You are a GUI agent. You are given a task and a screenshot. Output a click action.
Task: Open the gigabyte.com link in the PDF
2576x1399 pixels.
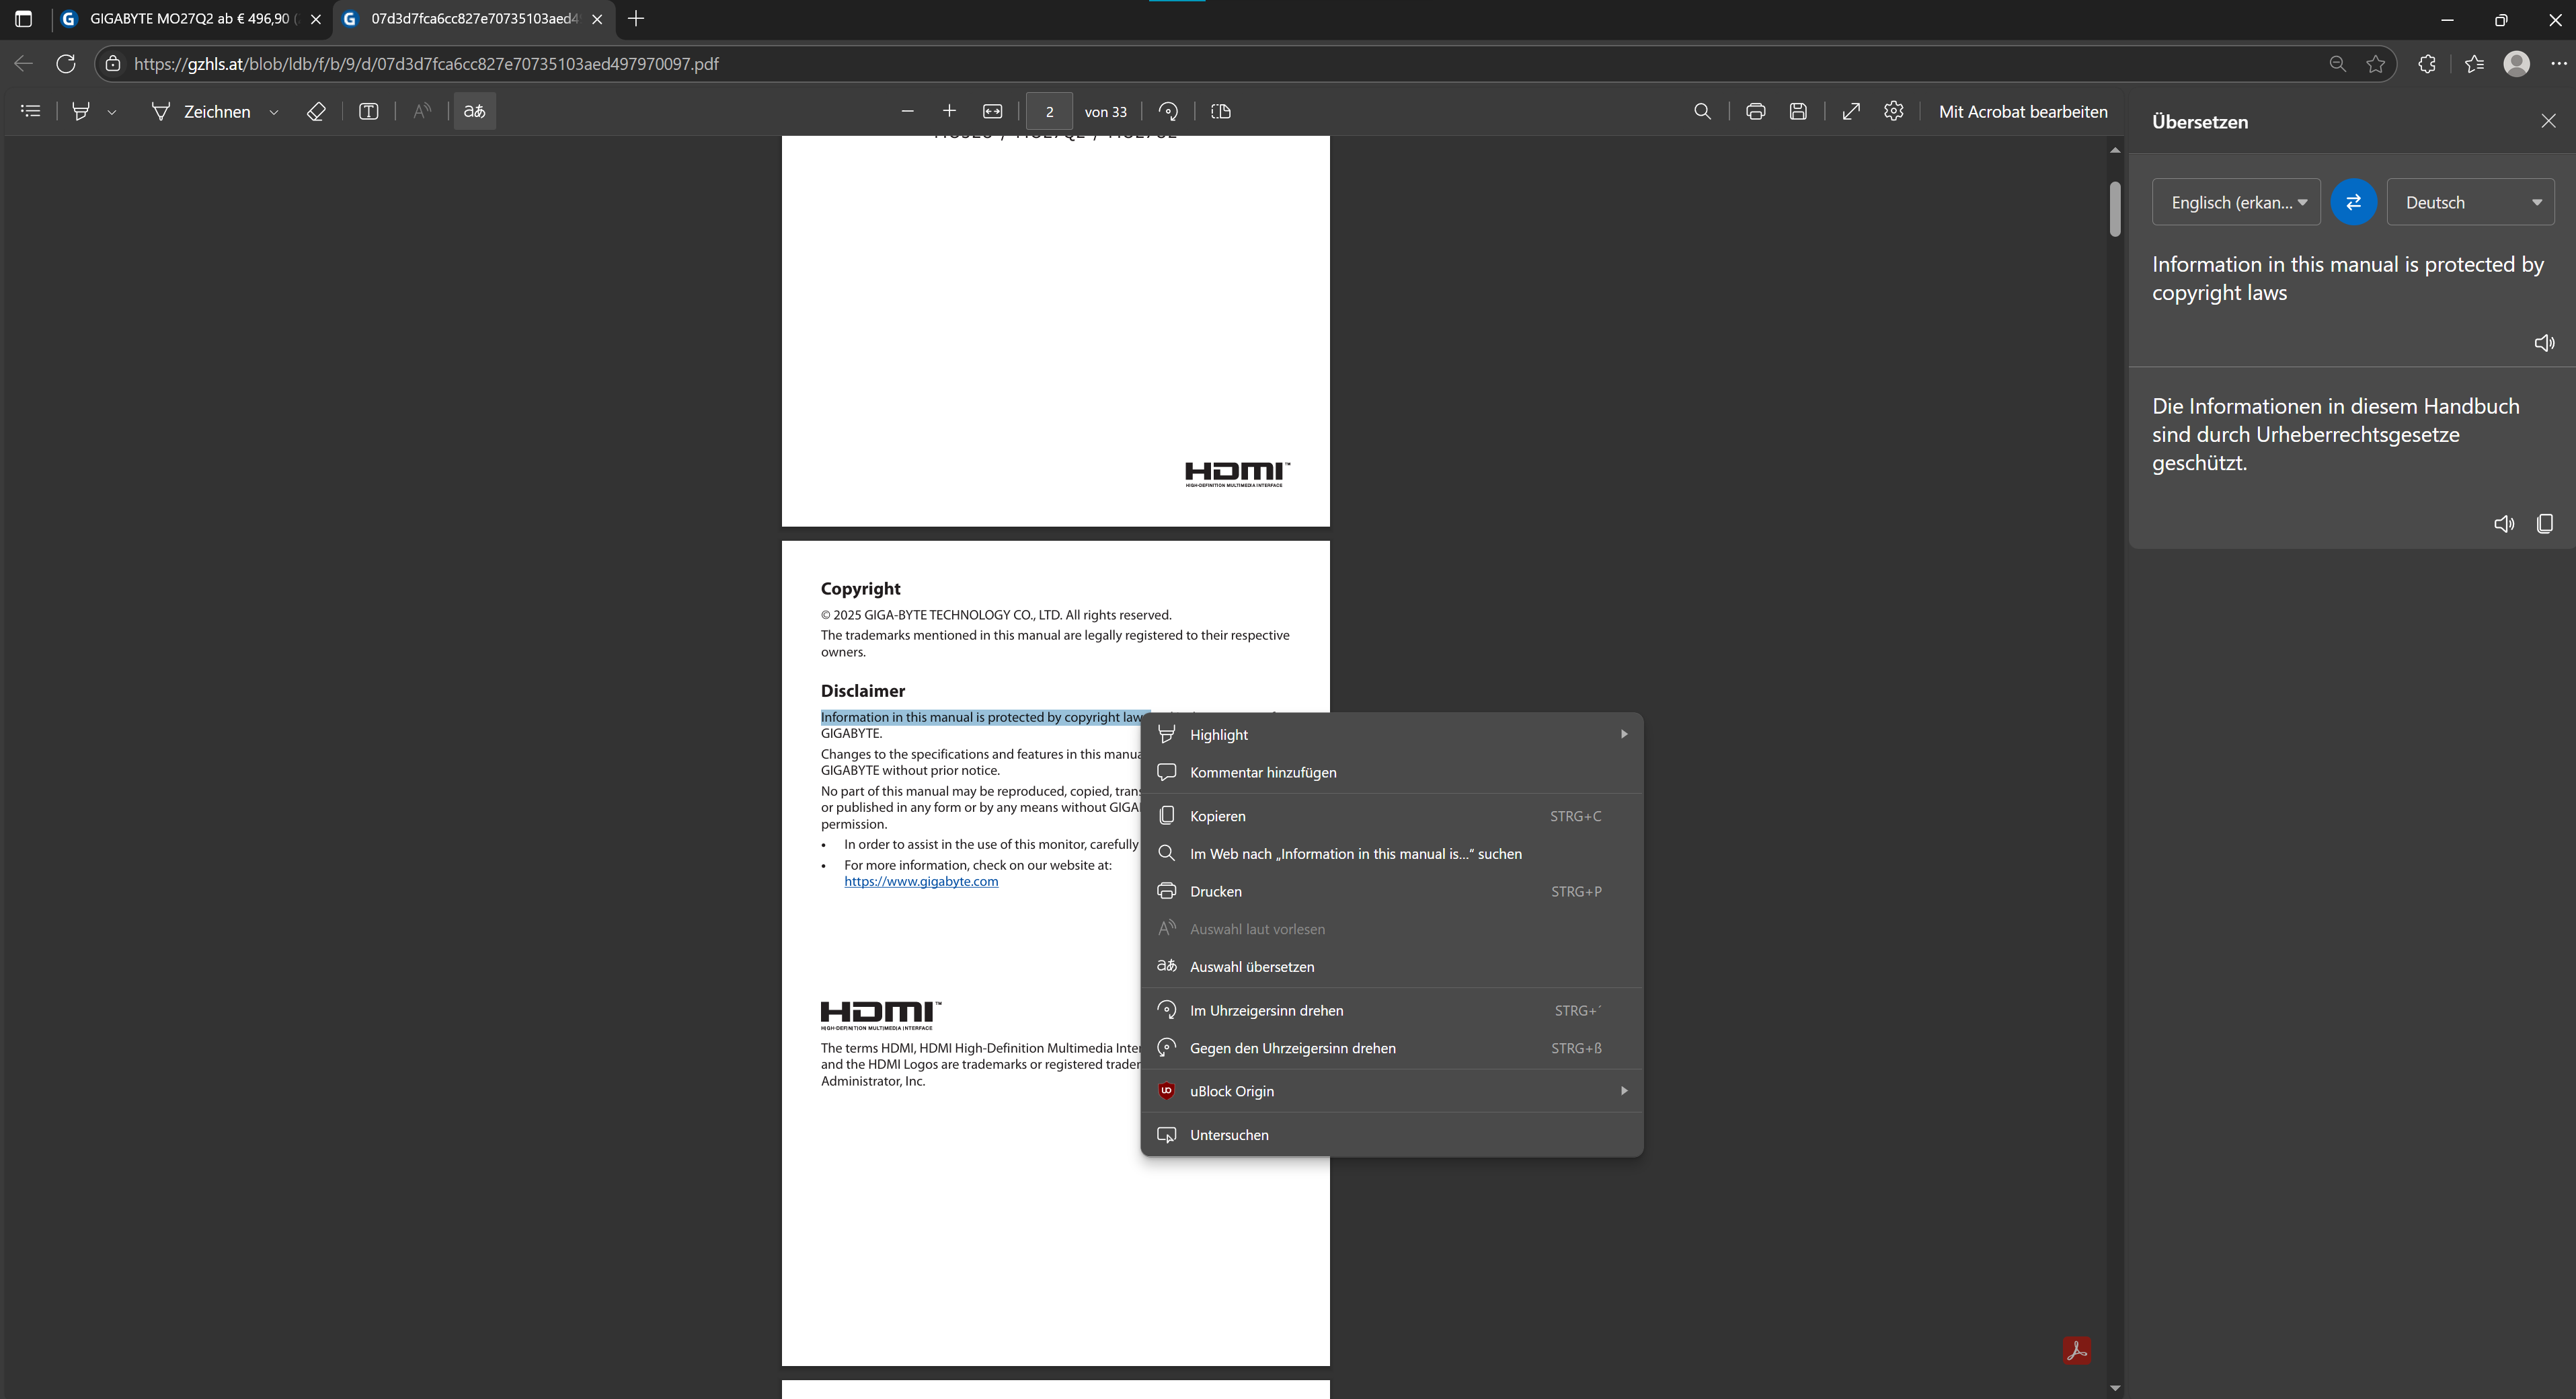tap(920, 882)
